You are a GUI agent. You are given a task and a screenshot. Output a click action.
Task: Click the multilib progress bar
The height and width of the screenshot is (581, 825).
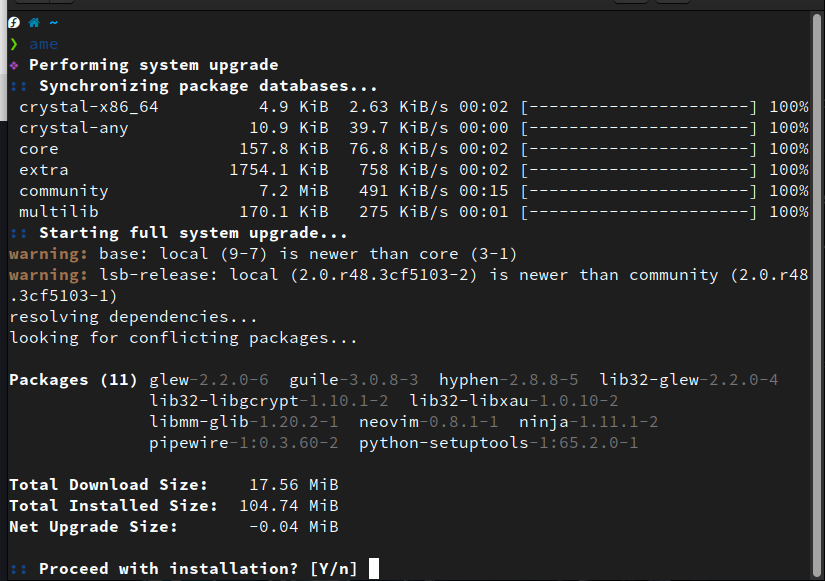[639, 212]
